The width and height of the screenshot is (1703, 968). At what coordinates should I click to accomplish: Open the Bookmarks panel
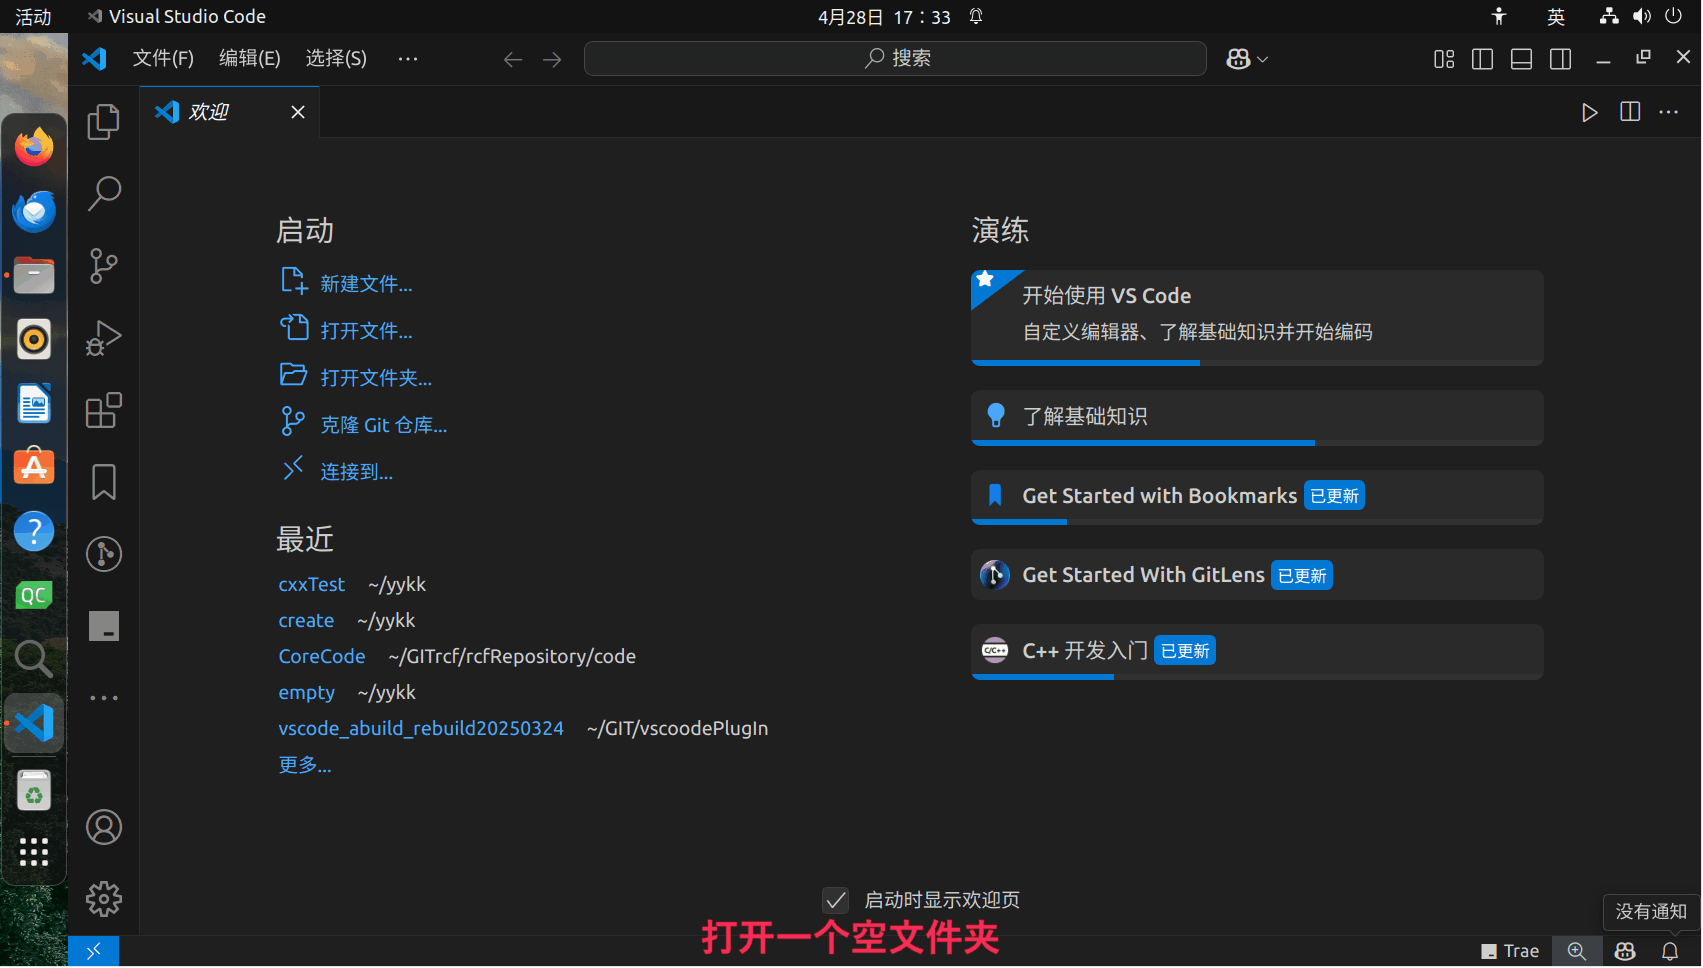[103, 481]
